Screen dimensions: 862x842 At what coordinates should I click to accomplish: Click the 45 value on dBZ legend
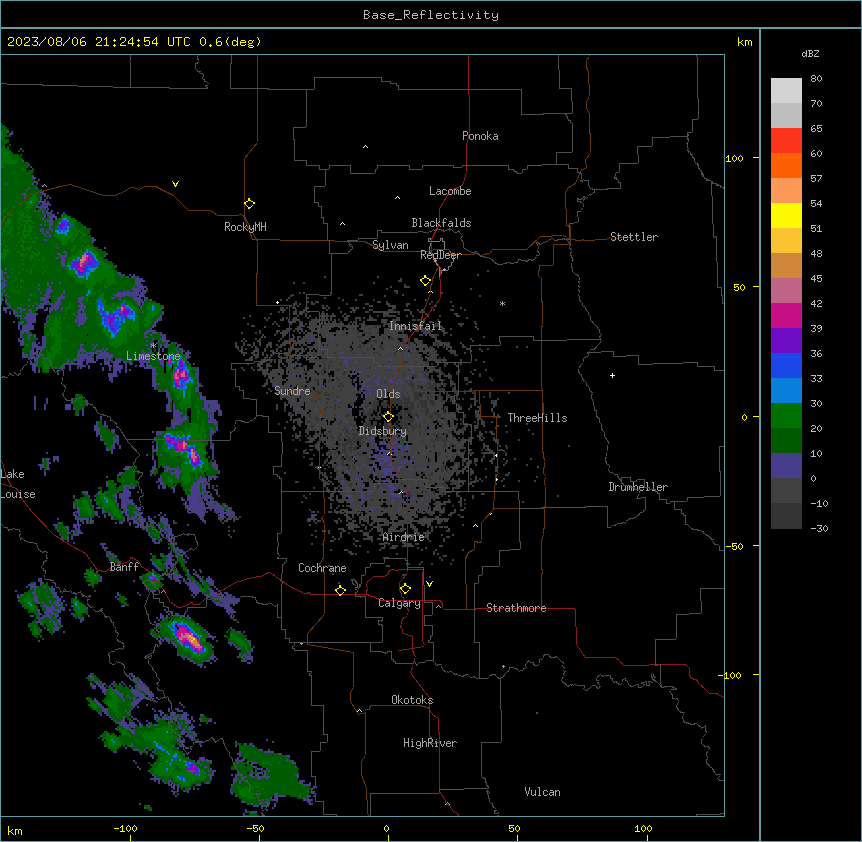click(x=816, y=278)
